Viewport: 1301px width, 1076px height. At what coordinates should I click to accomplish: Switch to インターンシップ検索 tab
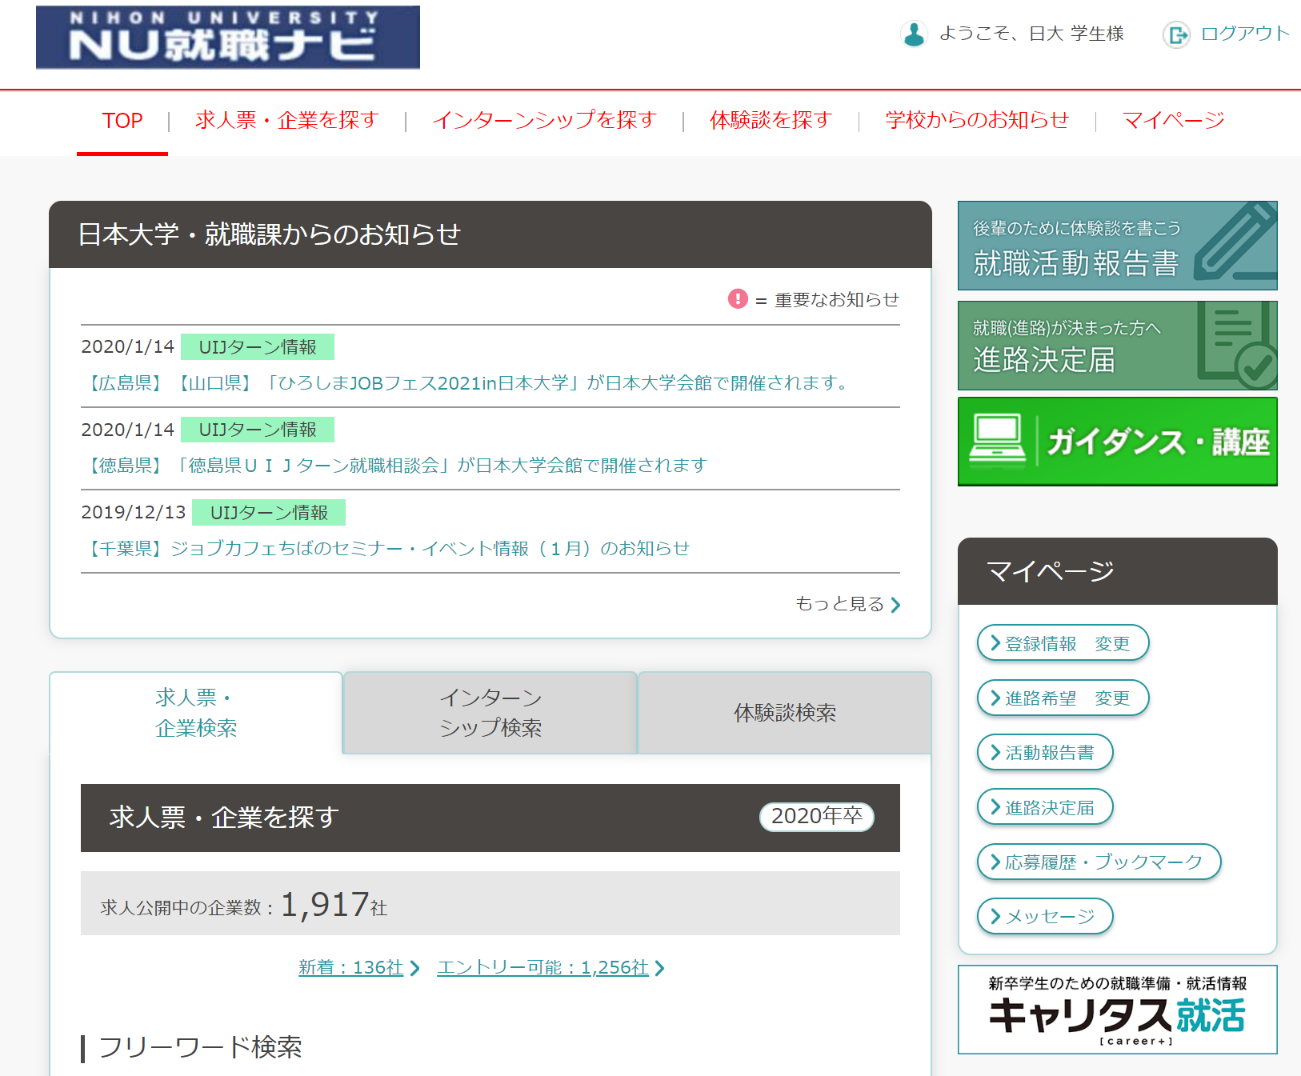point(490,713)
